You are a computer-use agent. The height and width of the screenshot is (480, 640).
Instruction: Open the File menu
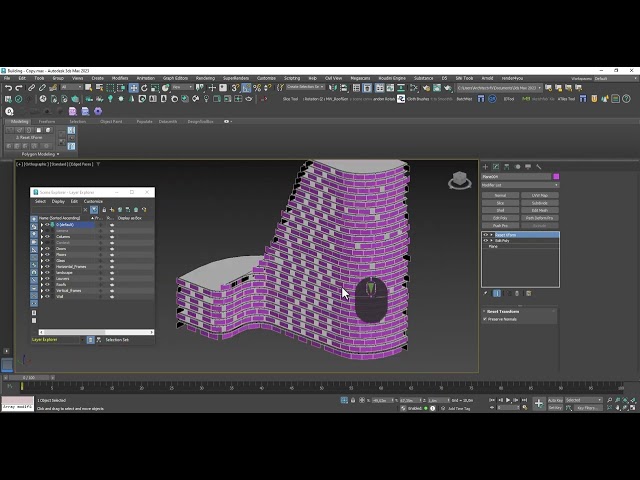(7, 78)
